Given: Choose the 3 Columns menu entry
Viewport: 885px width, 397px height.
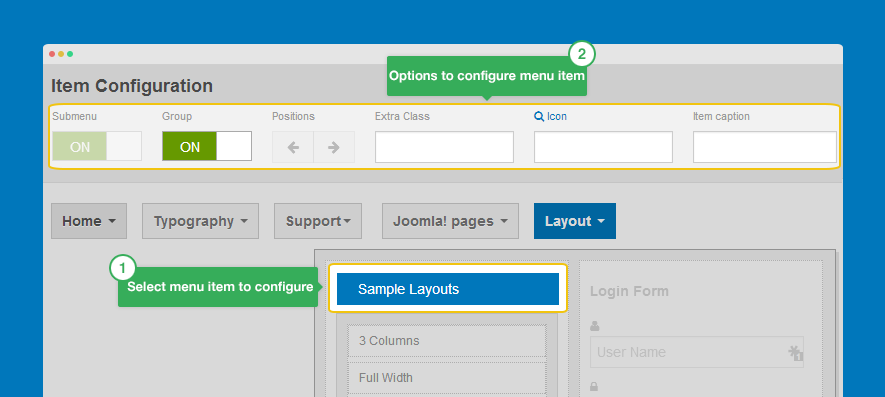Looking at the screenshot, I should [x=447, y=341].
